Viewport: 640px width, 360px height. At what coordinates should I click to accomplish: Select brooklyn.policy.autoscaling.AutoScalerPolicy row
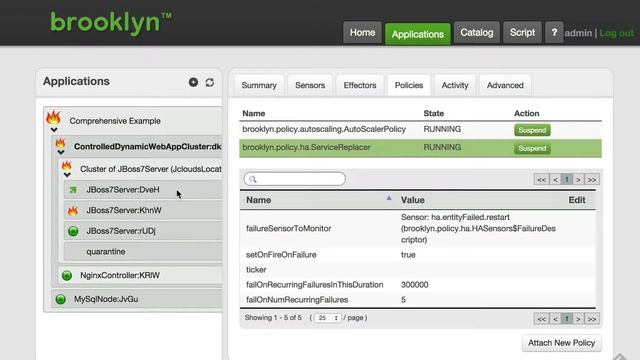[420, 130]
